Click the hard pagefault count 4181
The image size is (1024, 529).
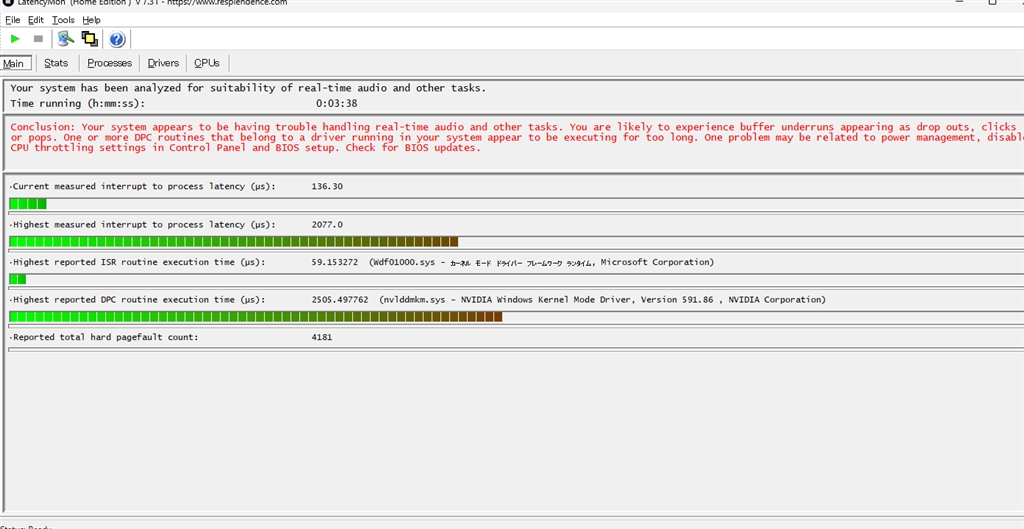tap(322, 338)
